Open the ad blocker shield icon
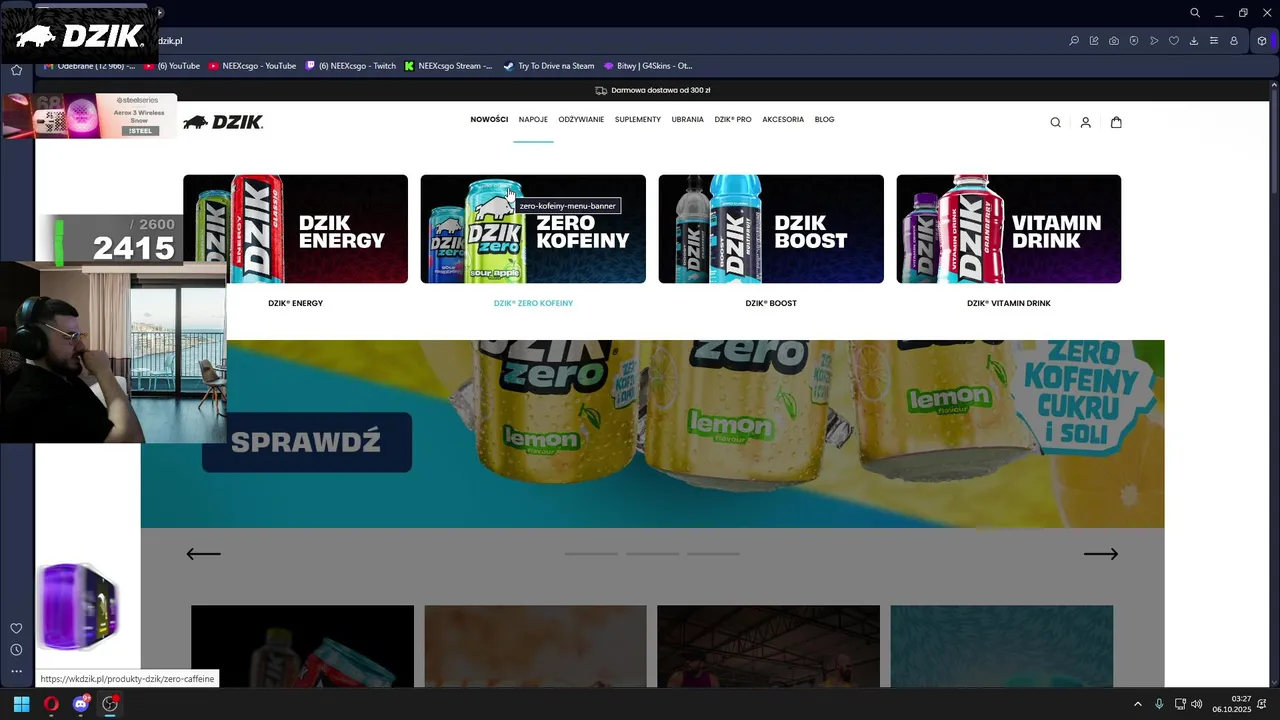Screen dimensions: 1280x720 pyautogui.click(x=1134, y=41)
